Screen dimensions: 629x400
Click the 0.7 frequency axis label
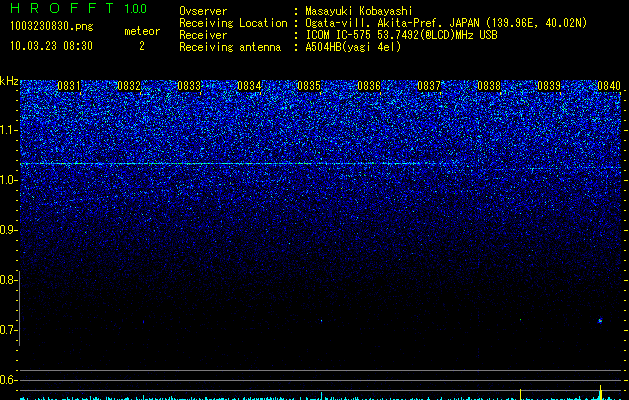click(8, 330)
